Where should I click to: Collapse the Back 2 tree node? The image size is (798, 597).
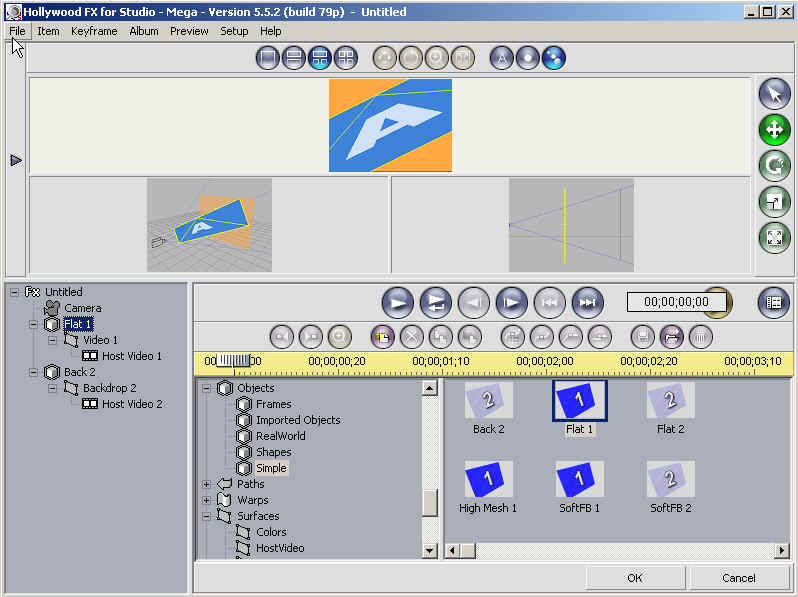(33, 372)
